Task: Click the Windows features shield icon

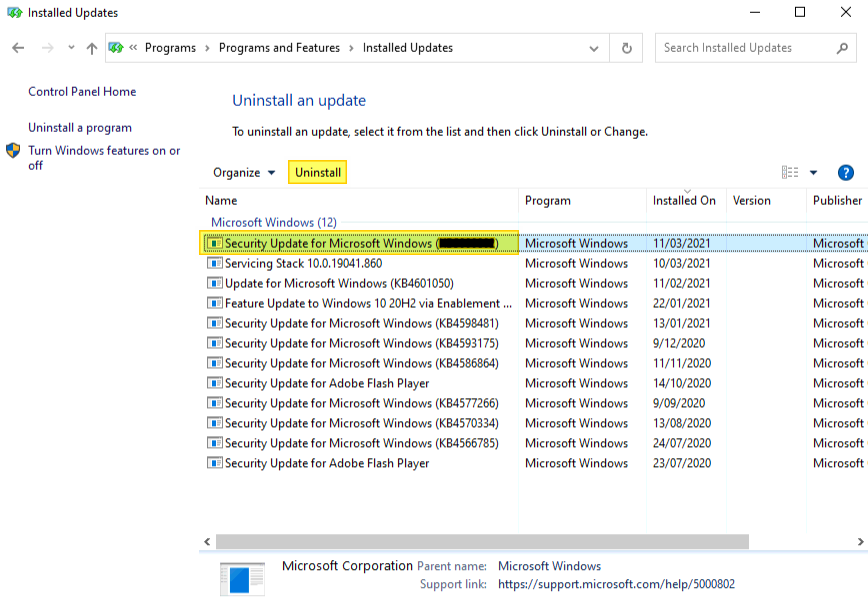Action: [13, 151]
